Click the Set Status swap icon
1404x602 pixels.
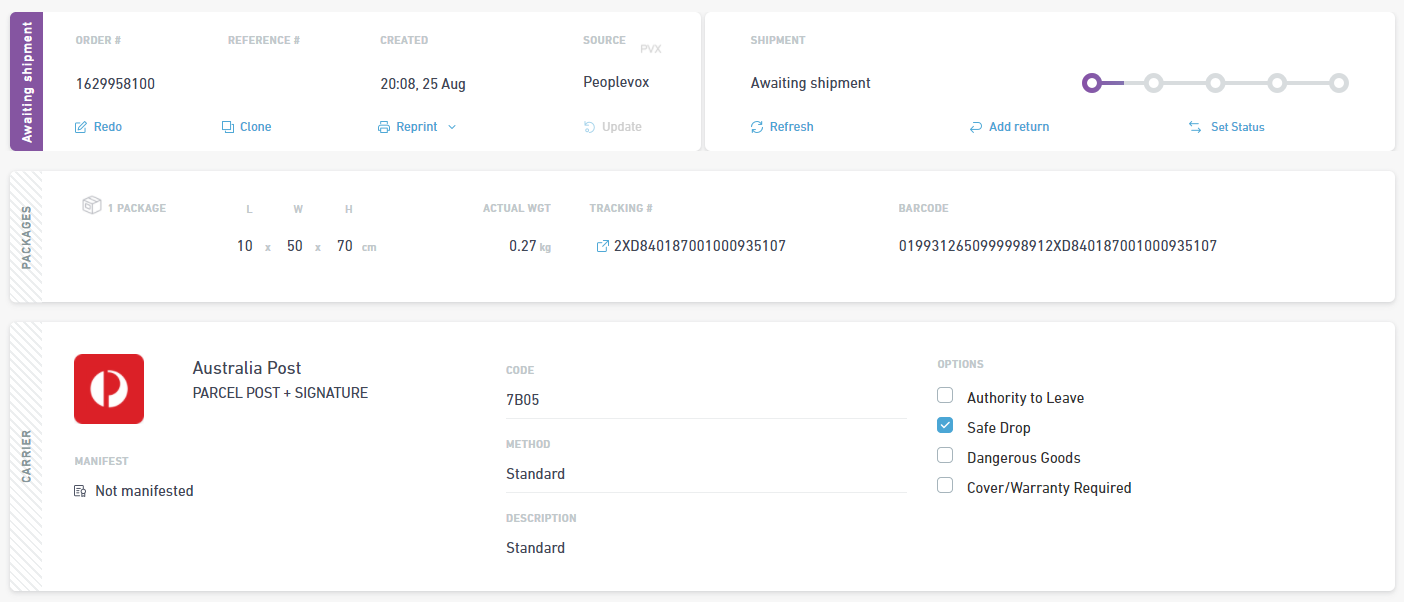click(1195, 127)
